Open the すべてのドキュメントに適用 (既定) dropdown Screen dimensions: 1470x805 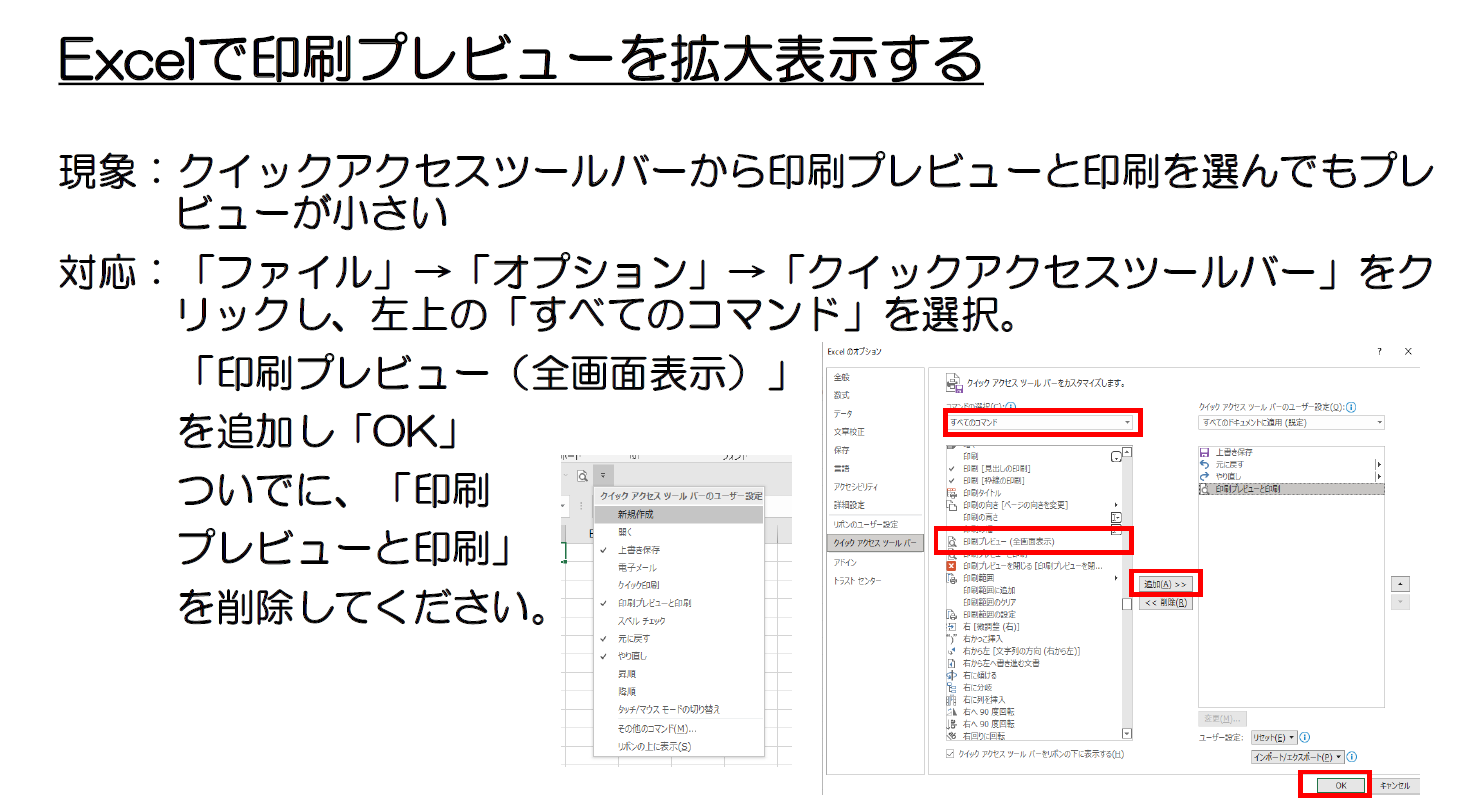click(1291, 422)
